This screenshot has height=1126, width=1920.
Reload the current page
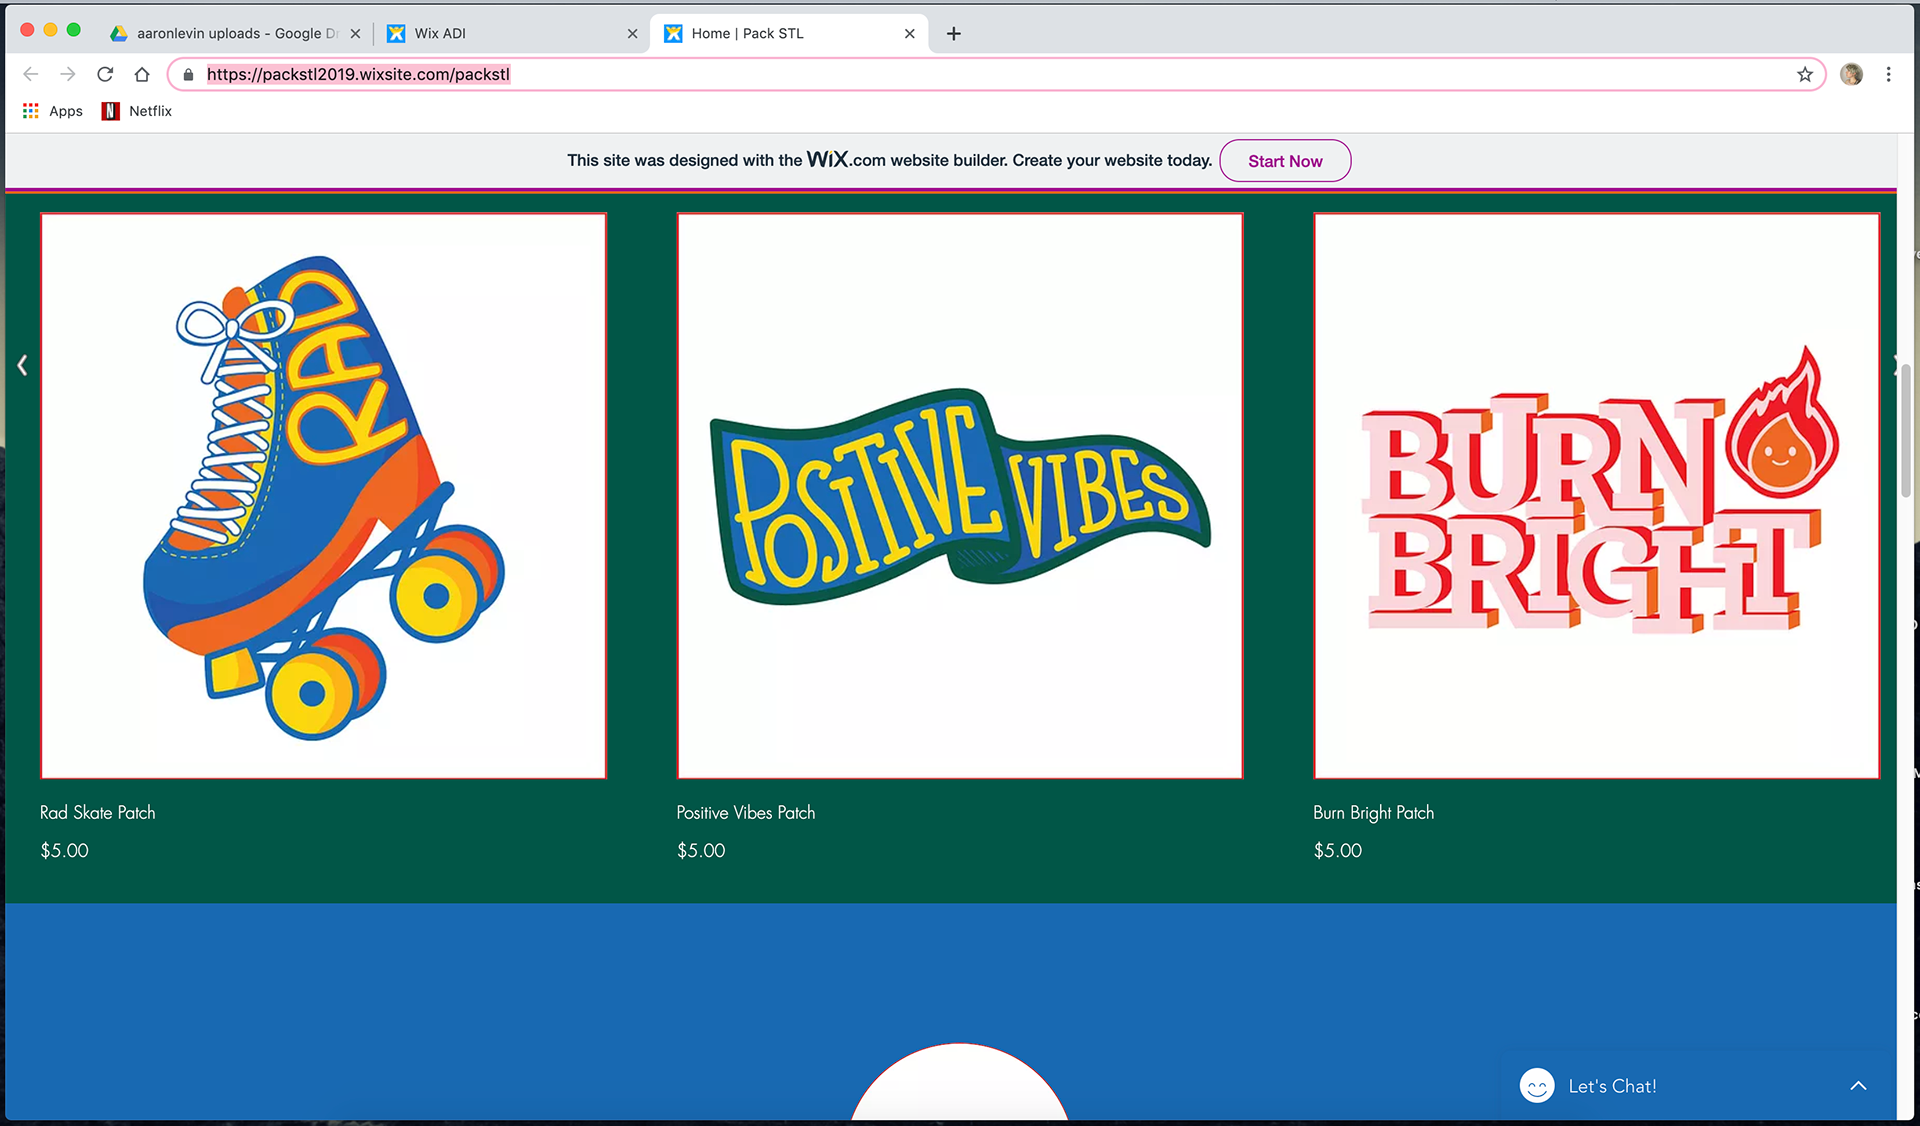[105, 74]
